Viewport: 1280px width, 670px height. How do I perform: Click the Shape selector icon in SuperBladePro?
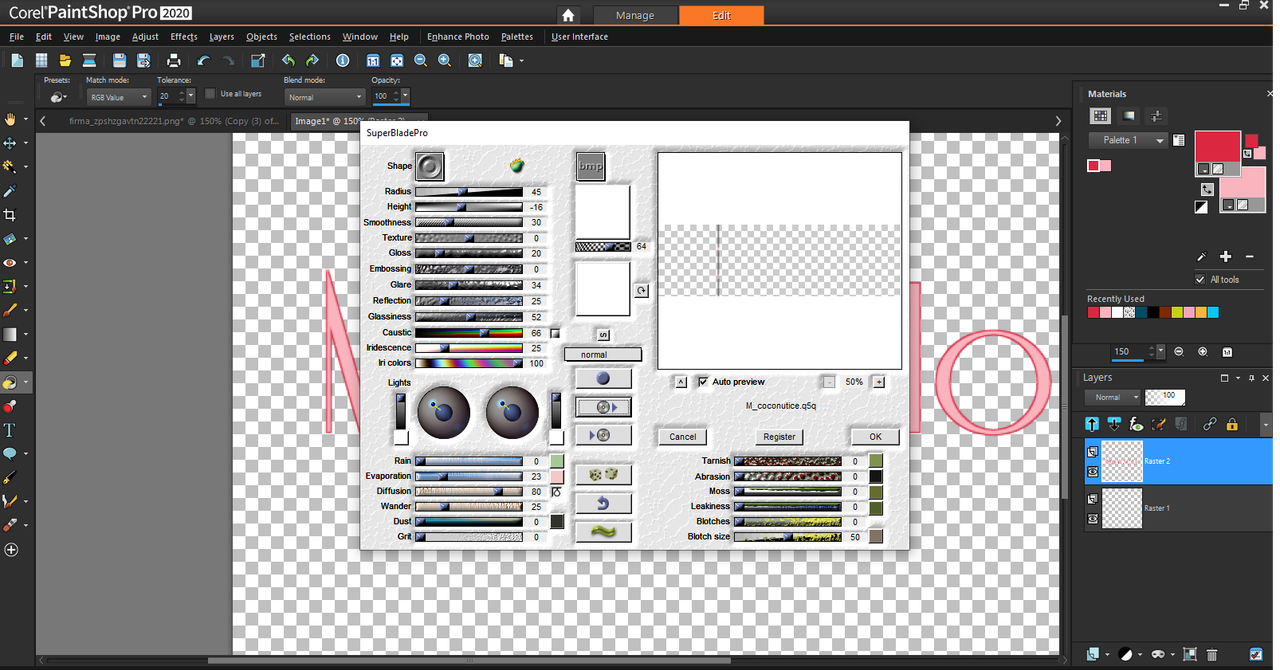[x=430, y=166]
